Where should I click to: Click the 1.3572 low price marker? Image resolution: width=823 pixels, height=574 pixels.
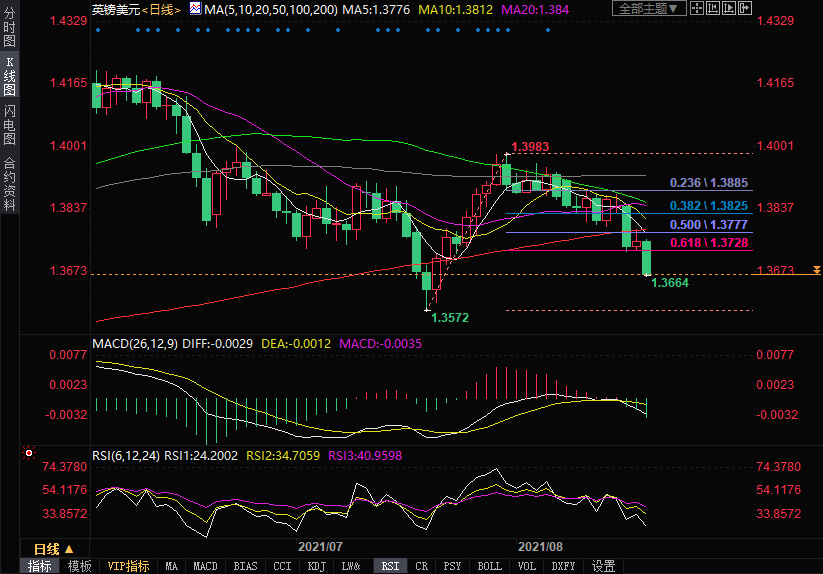[449, 317]
